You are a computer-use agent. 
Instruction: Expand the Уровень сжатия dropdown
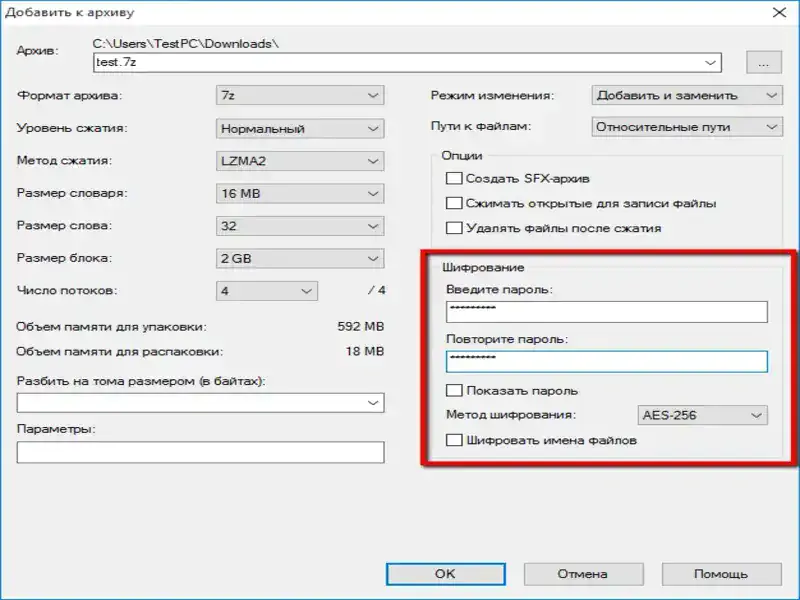click(300, 129)
